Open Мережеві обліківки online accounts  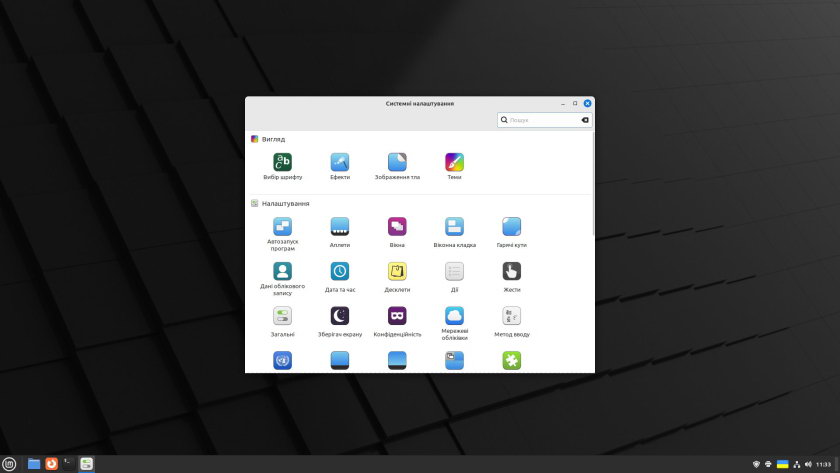click(454, 324)
